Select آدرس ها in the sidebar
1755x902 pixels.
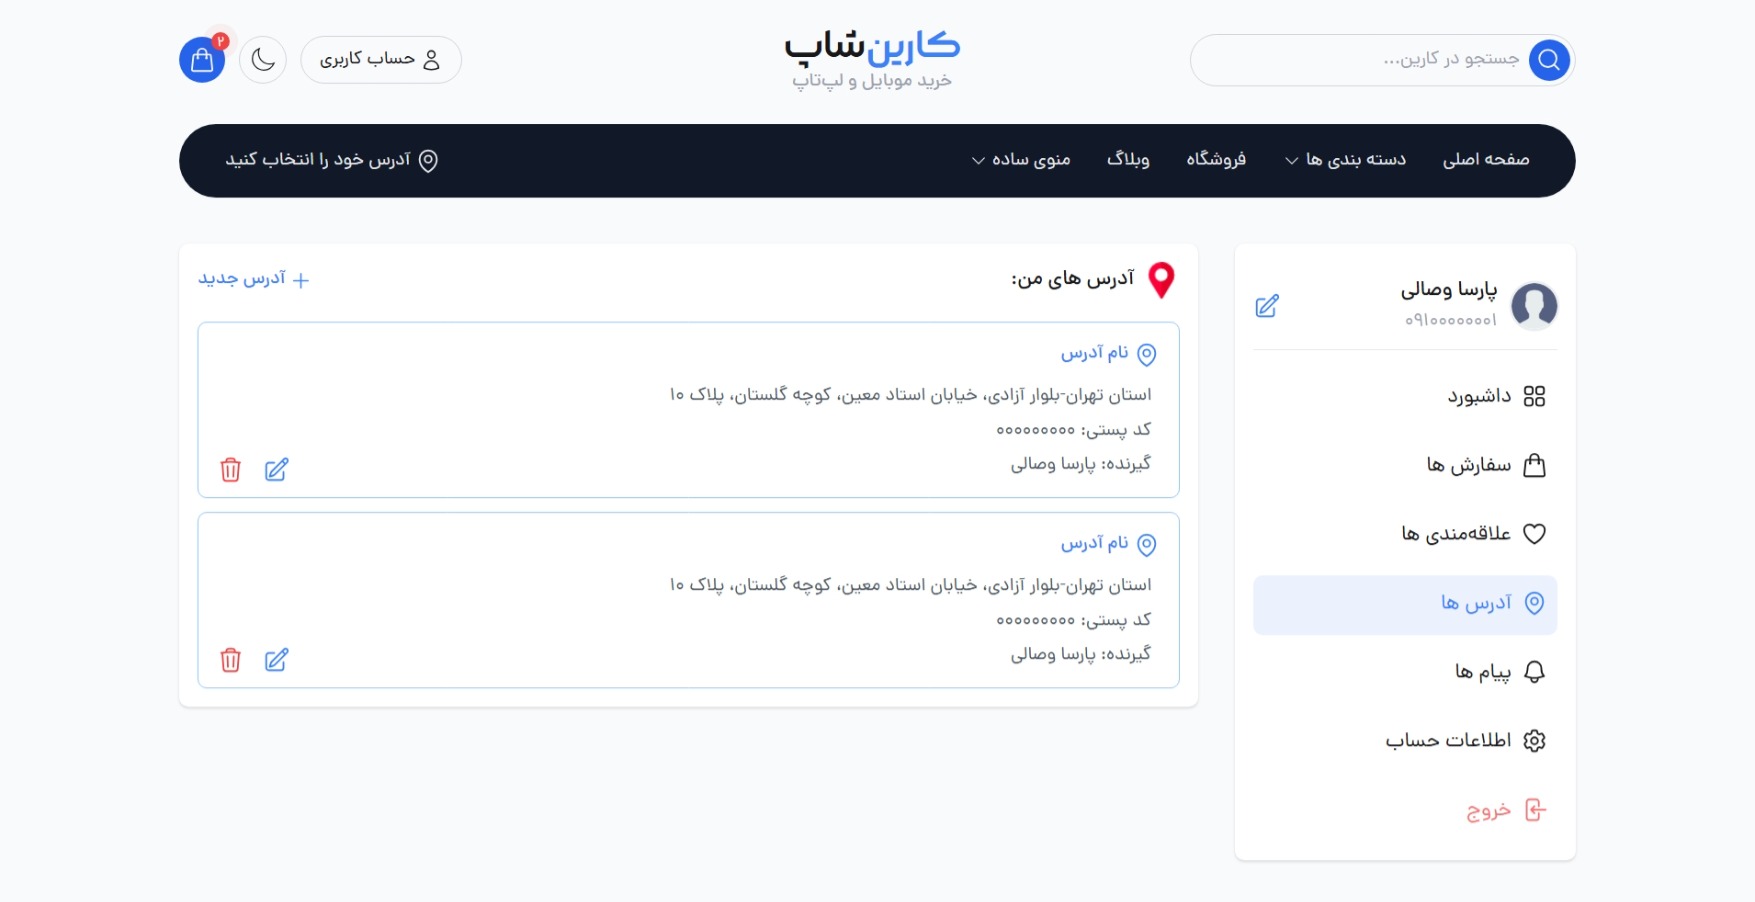click(x=1405, y=604)
